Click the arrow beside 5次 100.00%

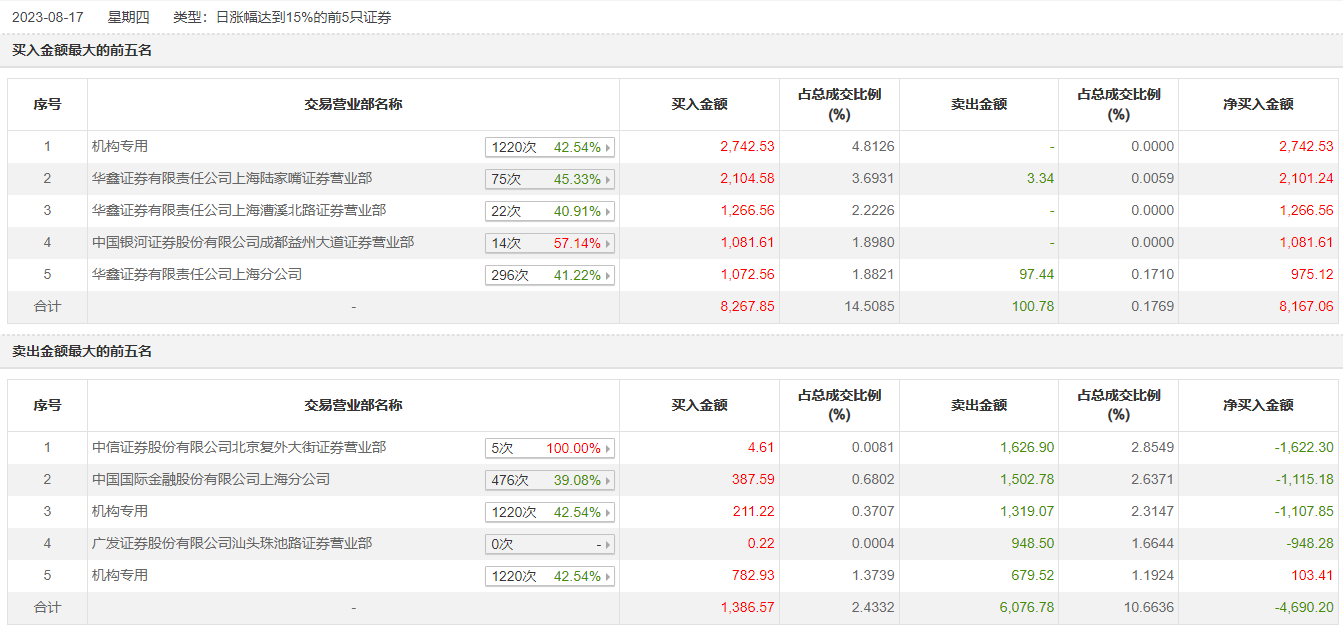pos(608,449)
